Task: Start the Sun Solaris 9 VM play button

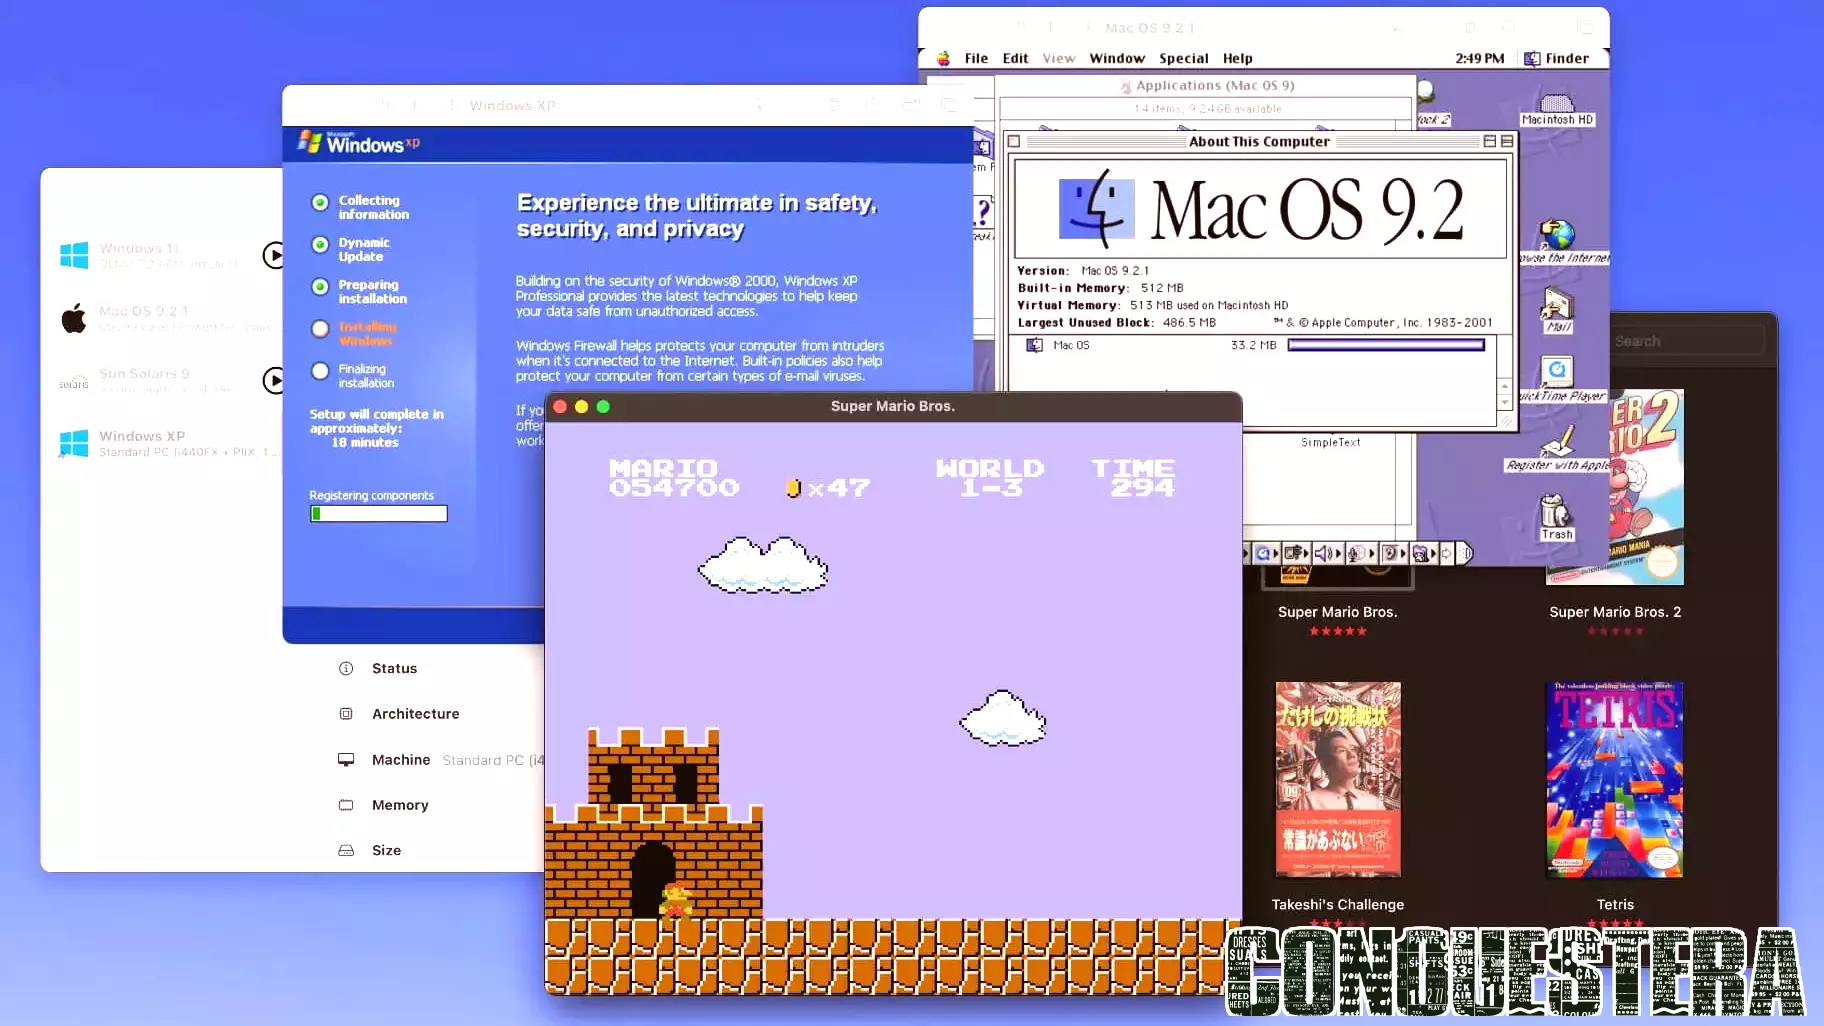Action: (x=274, y=380)
